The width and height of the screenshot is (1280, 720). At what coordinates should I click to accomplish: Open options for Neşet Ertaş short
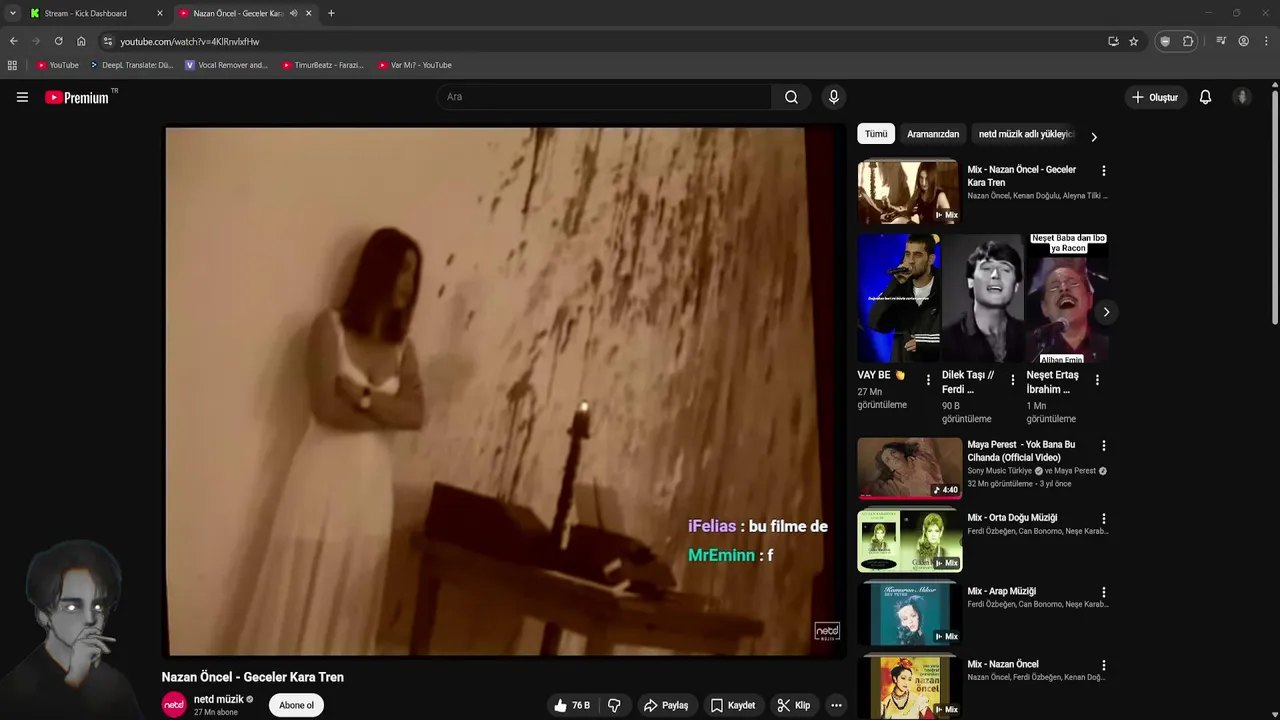[1097, 380]
